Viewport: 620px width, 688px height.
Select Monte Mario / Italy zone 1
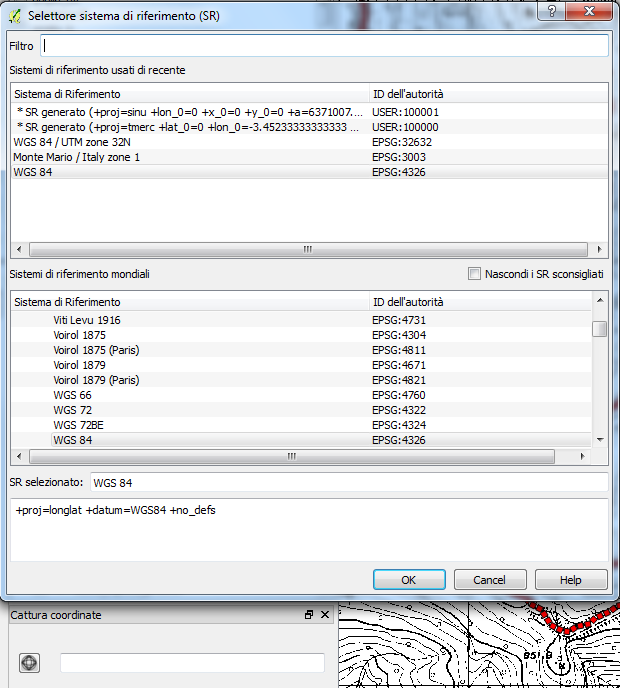click(x=77, y=157)
